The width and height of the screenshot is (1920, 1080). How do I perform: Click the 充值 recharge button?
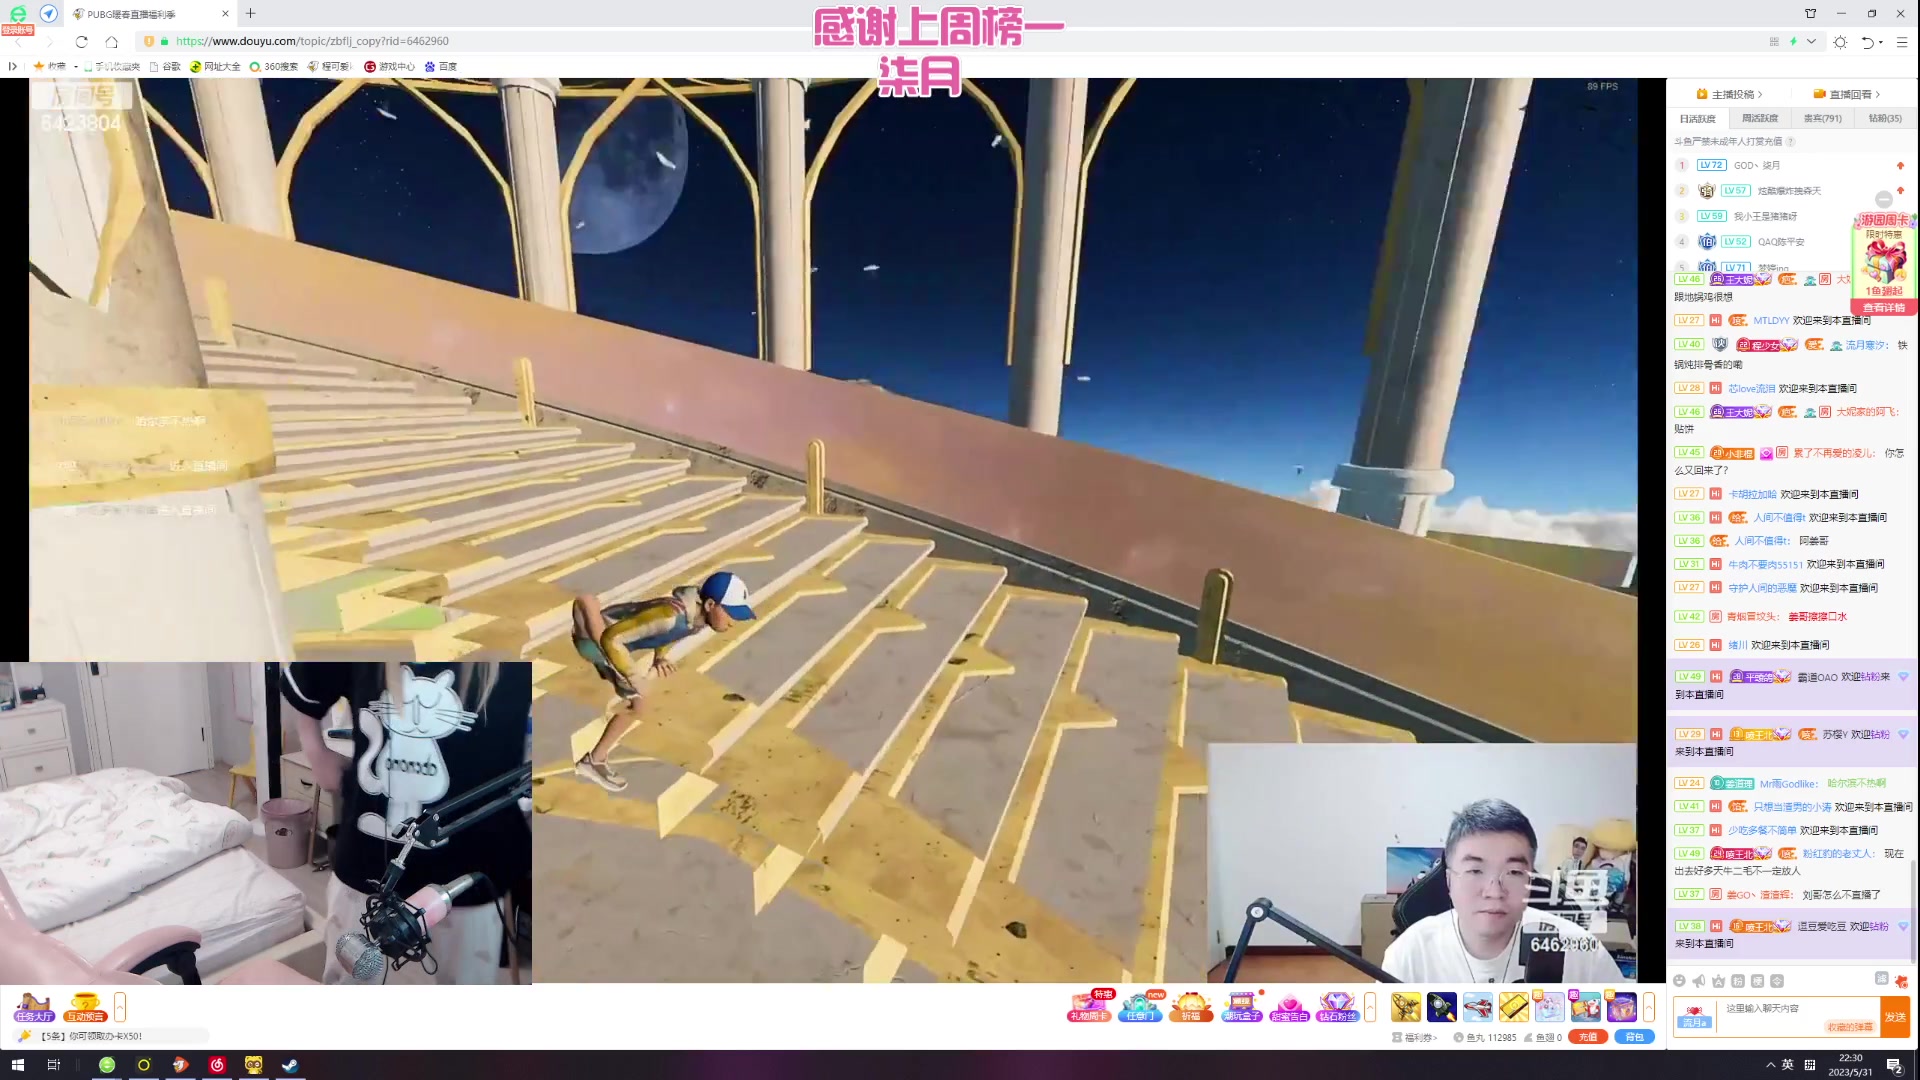coord(1588,1037)
